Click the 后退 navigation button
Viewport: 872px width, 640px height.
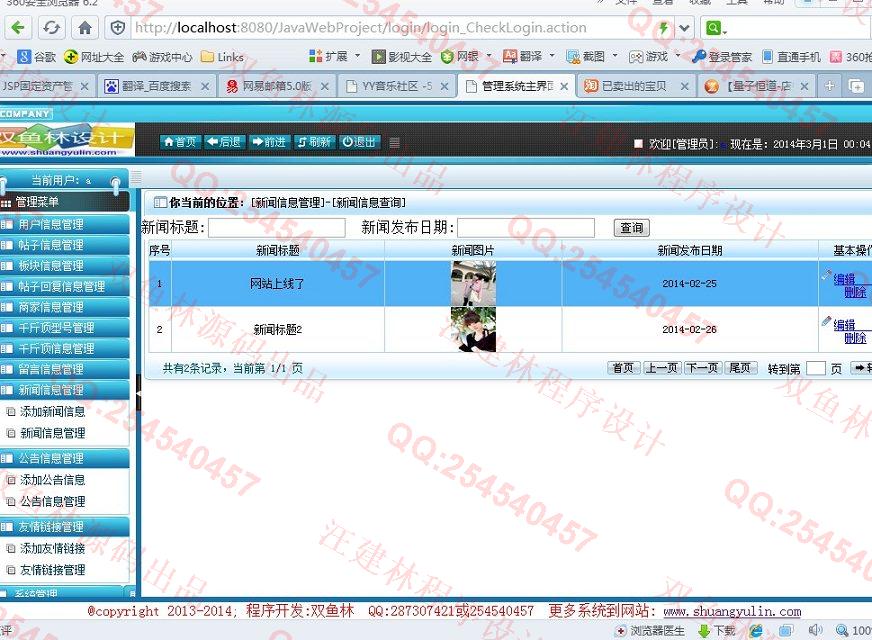click(224, 142)
